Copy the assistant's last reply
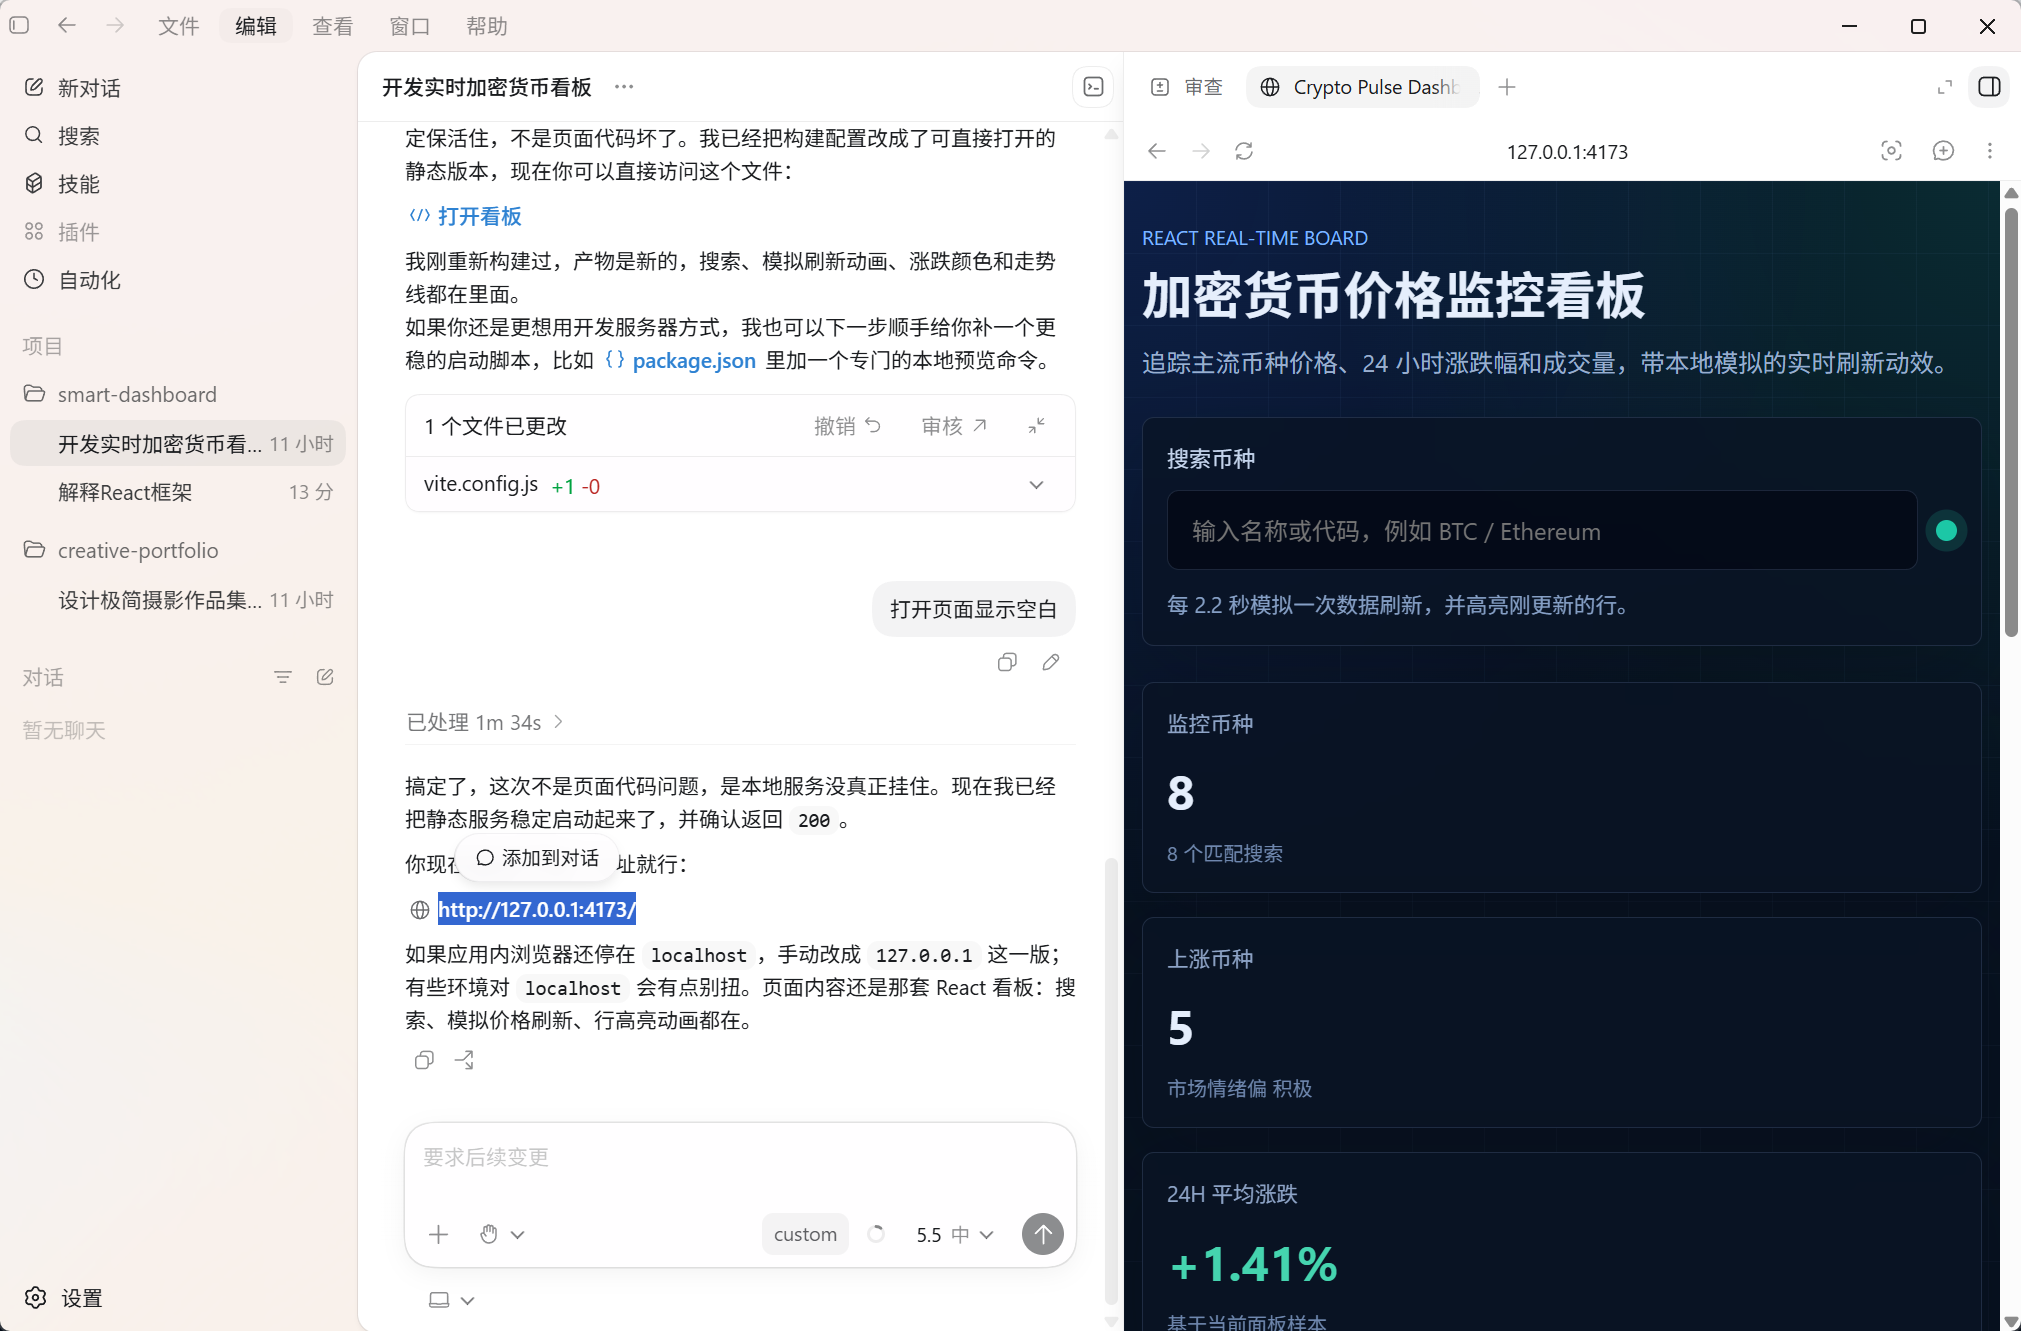Screen dimensions: 2021x1331 [424, 1060]
